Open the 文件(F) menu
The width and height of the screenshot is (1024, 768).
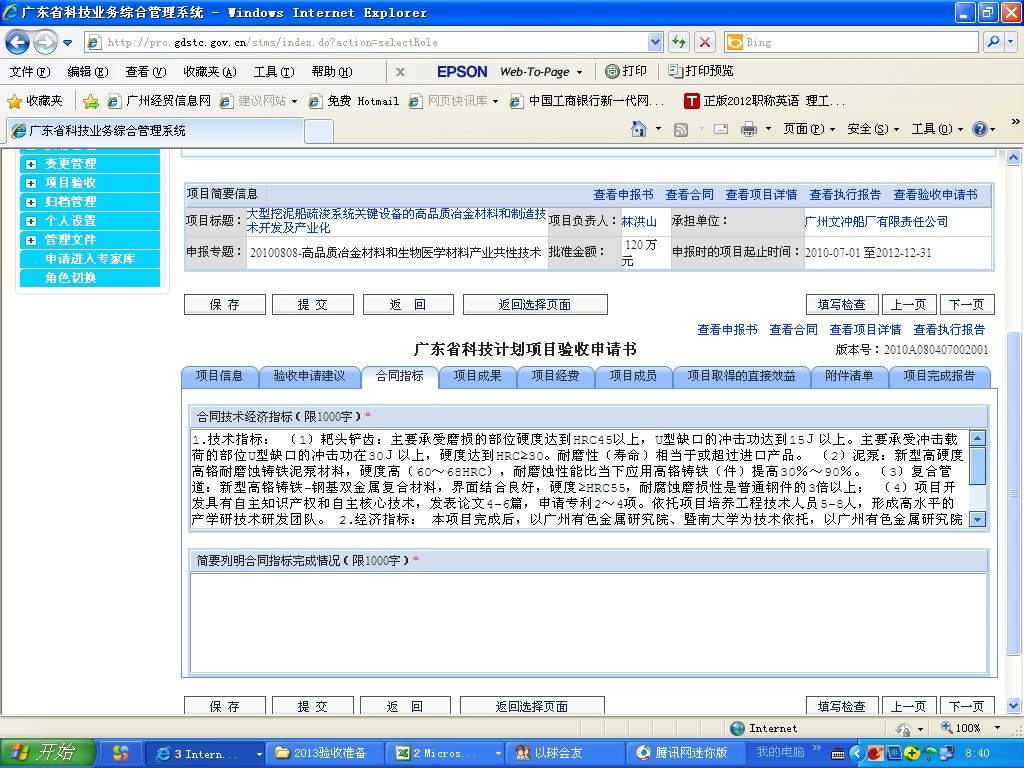tap(29, 71)
